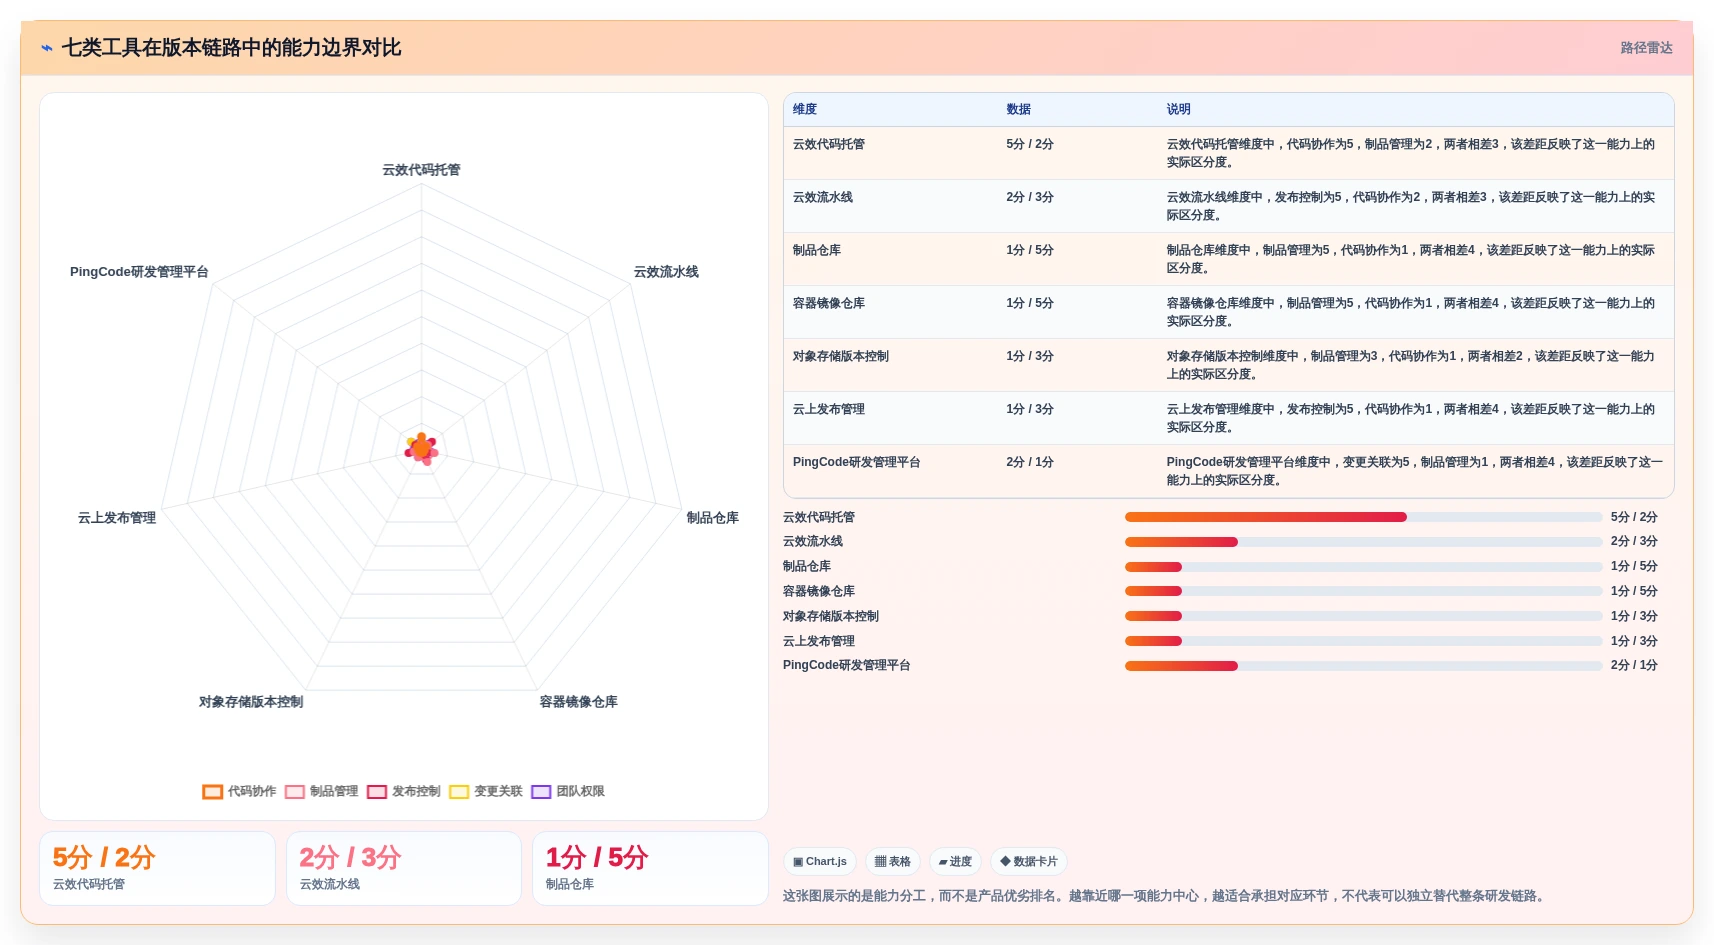Click the 云上发布管理 progress bar

pos(1363,641)
